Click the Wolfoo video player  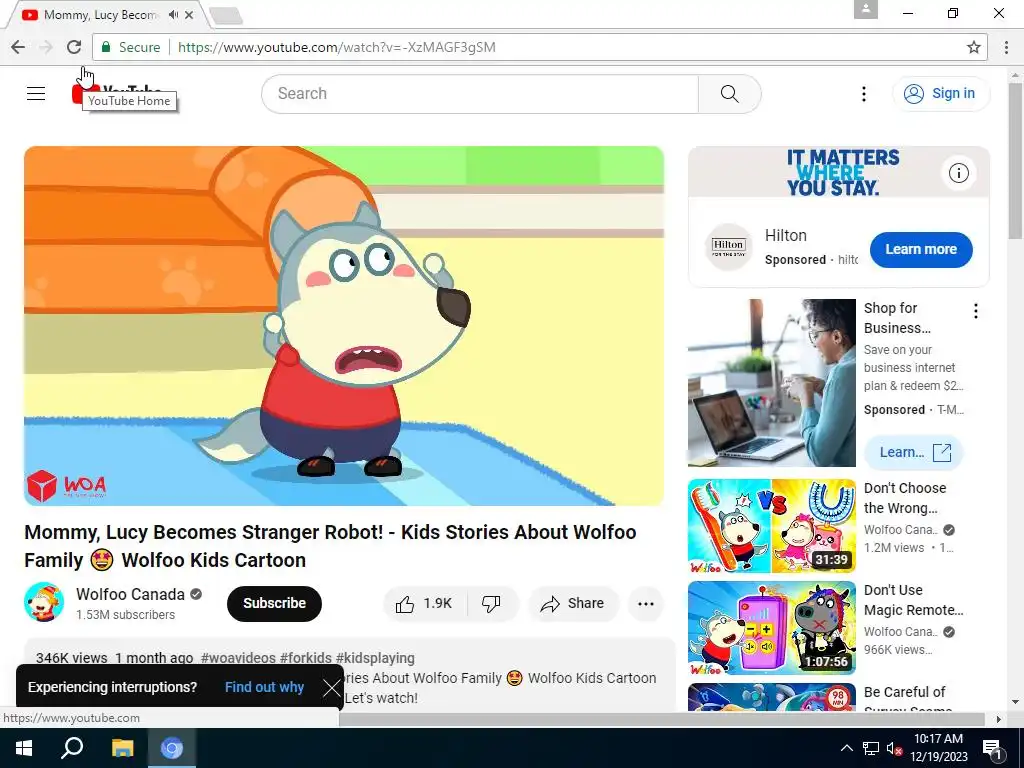coord(344,325)
